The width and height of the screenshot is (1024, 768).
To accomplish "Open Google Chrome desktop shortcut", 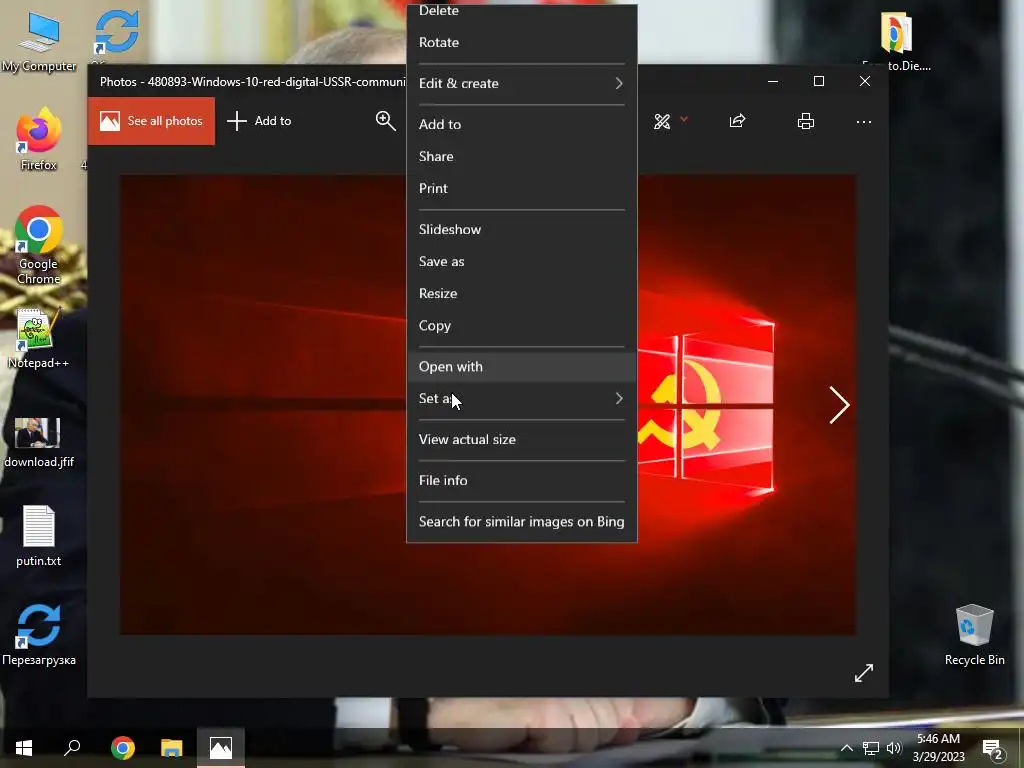I will pos(39,246).
